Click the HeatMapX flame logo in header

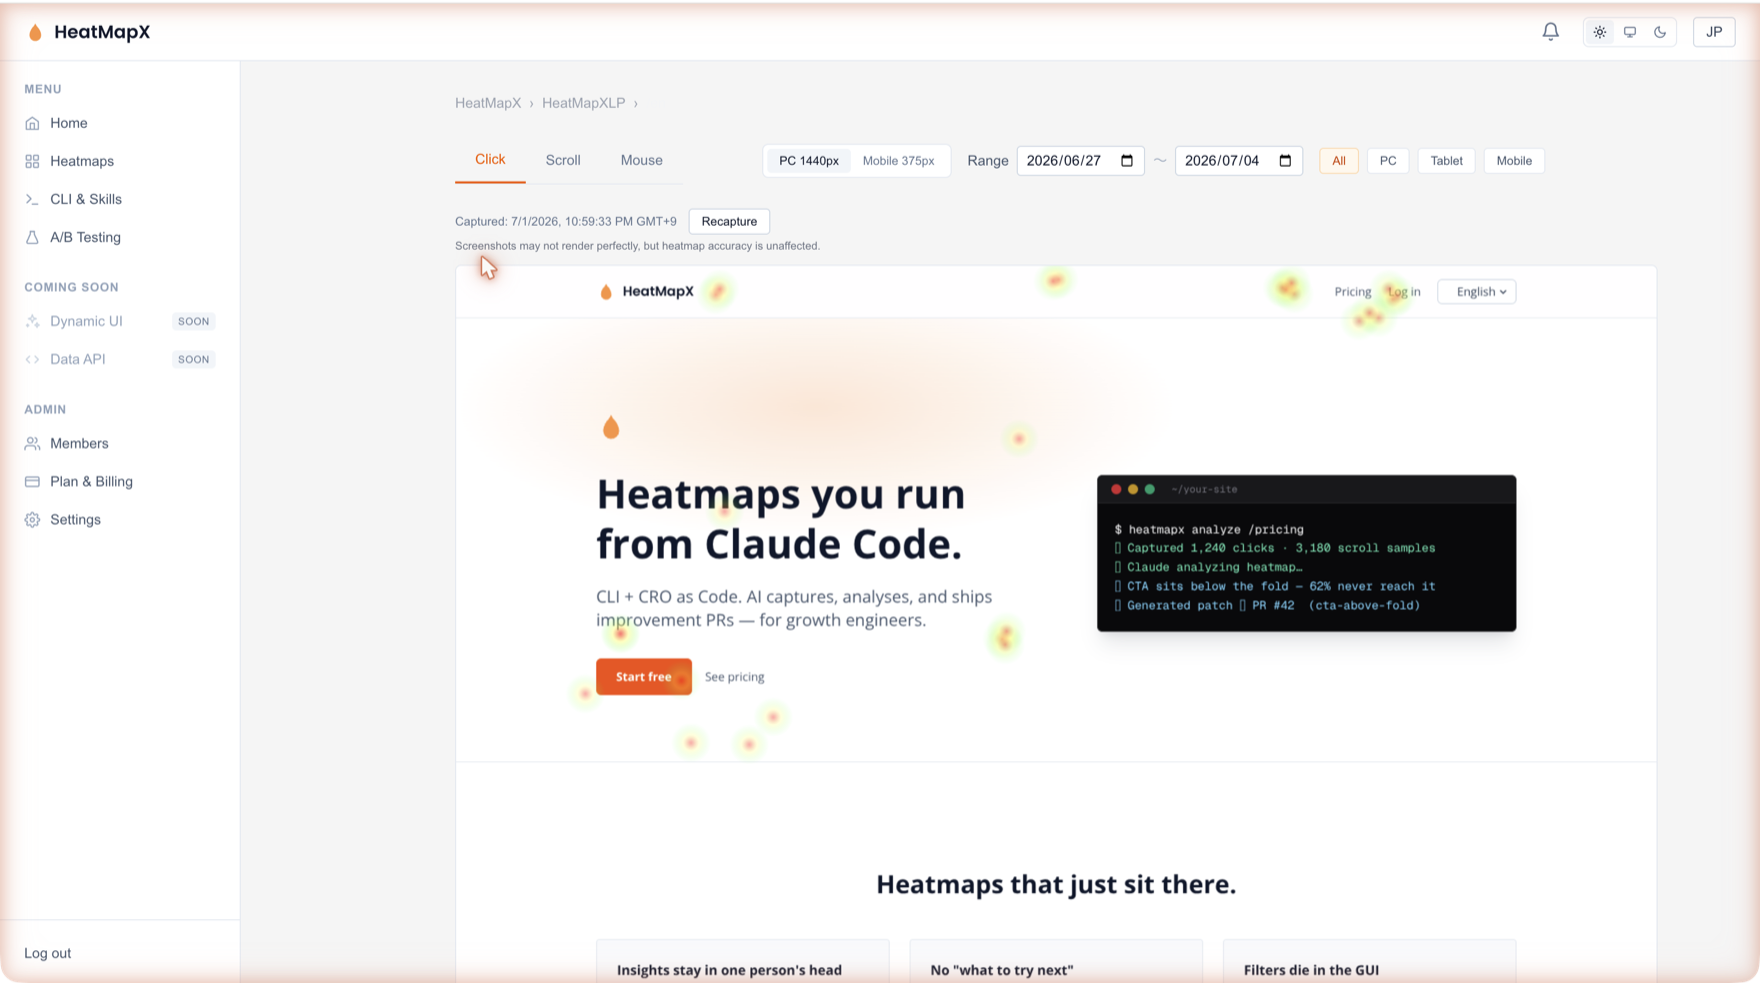point(35,32)
